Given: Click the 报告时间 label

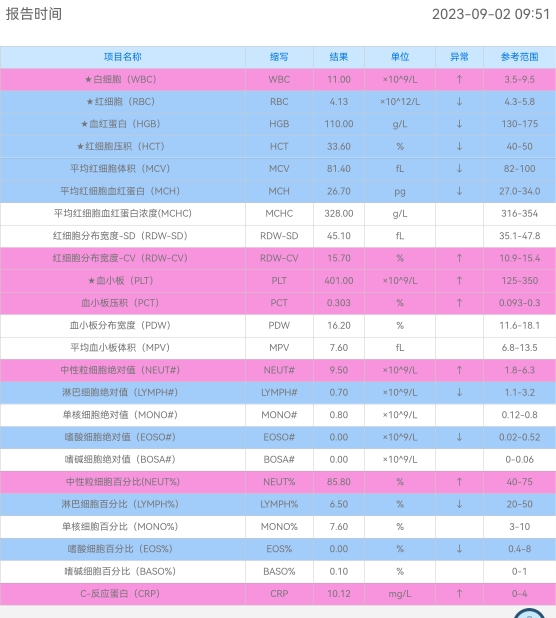Looking at the screenshot, I should 34,14.
